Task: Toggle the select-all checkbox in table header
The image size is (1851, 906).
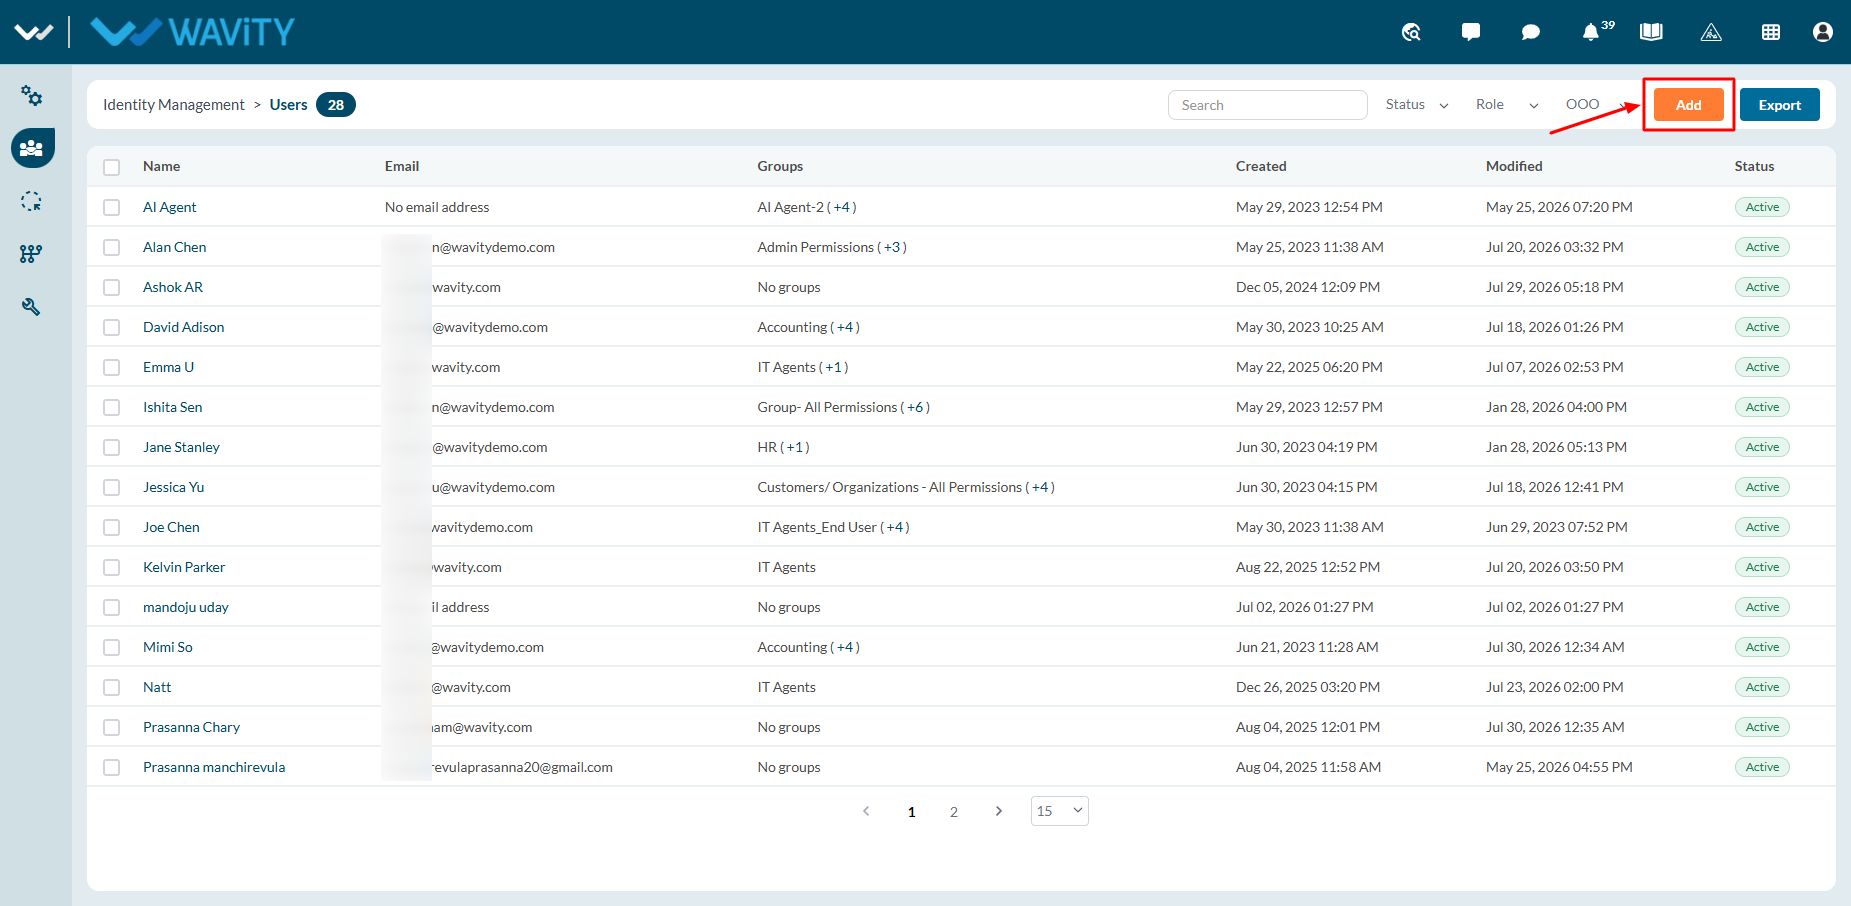Action: point(111,167)
